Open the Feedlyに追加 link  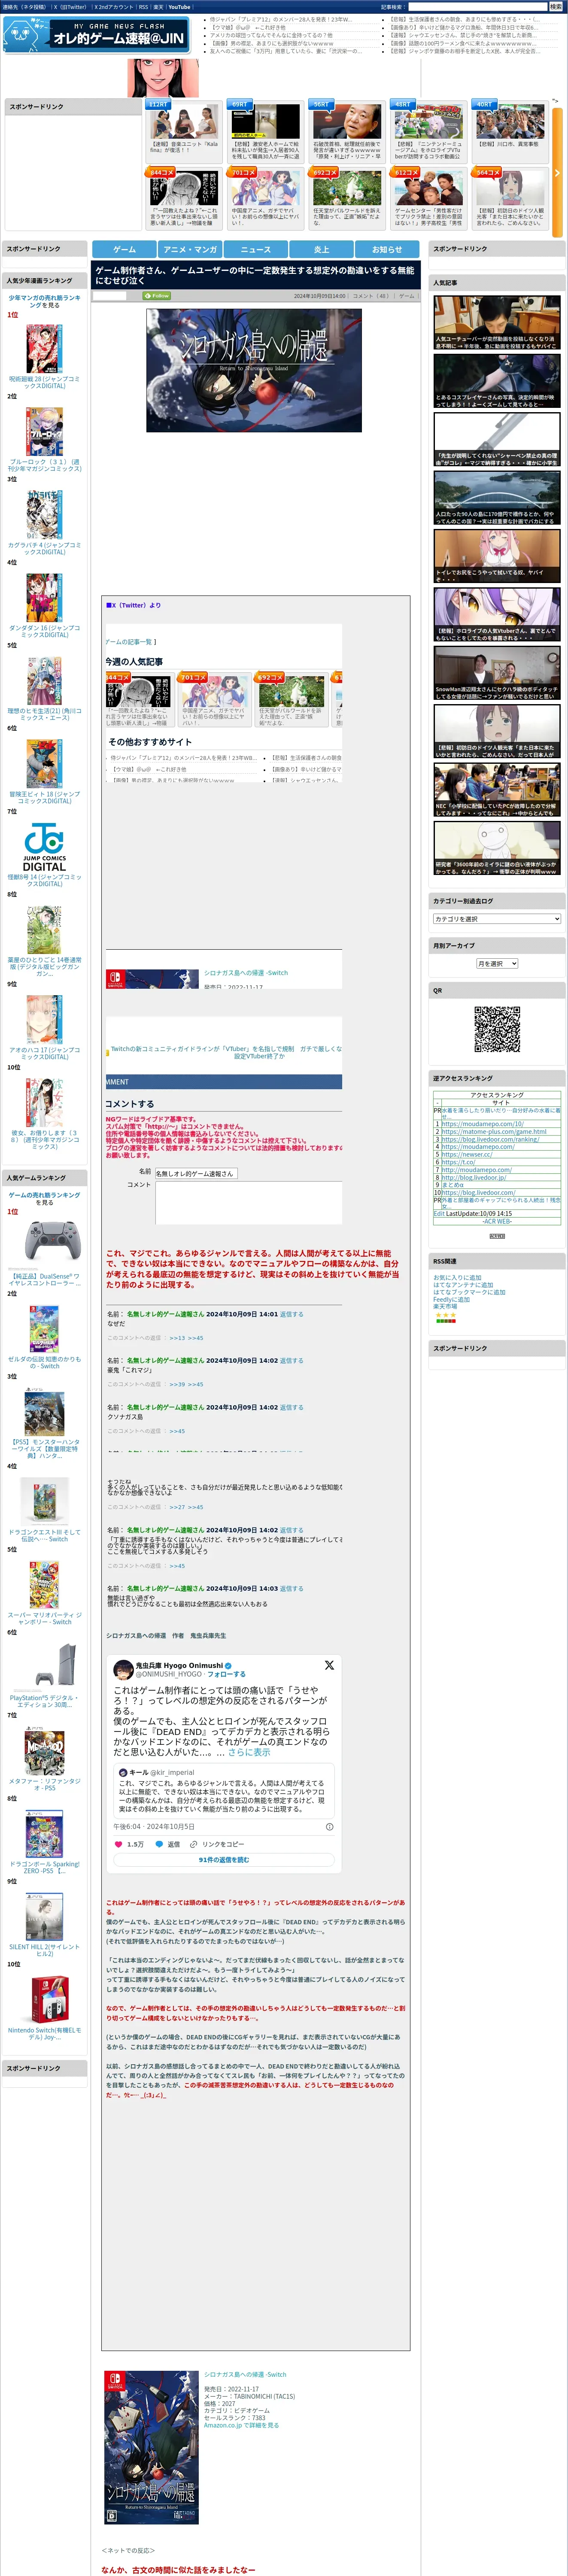tap(451, 1299)
